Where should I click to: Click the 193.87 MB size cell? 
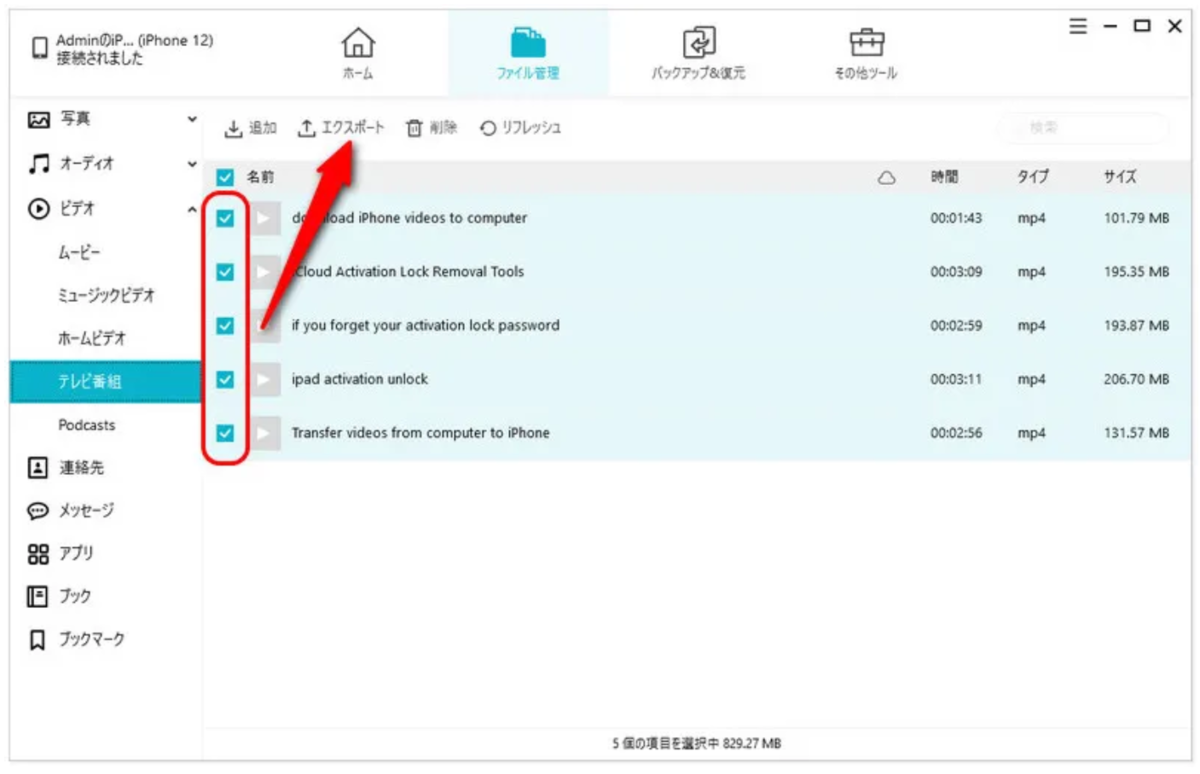coord(1136,326)
